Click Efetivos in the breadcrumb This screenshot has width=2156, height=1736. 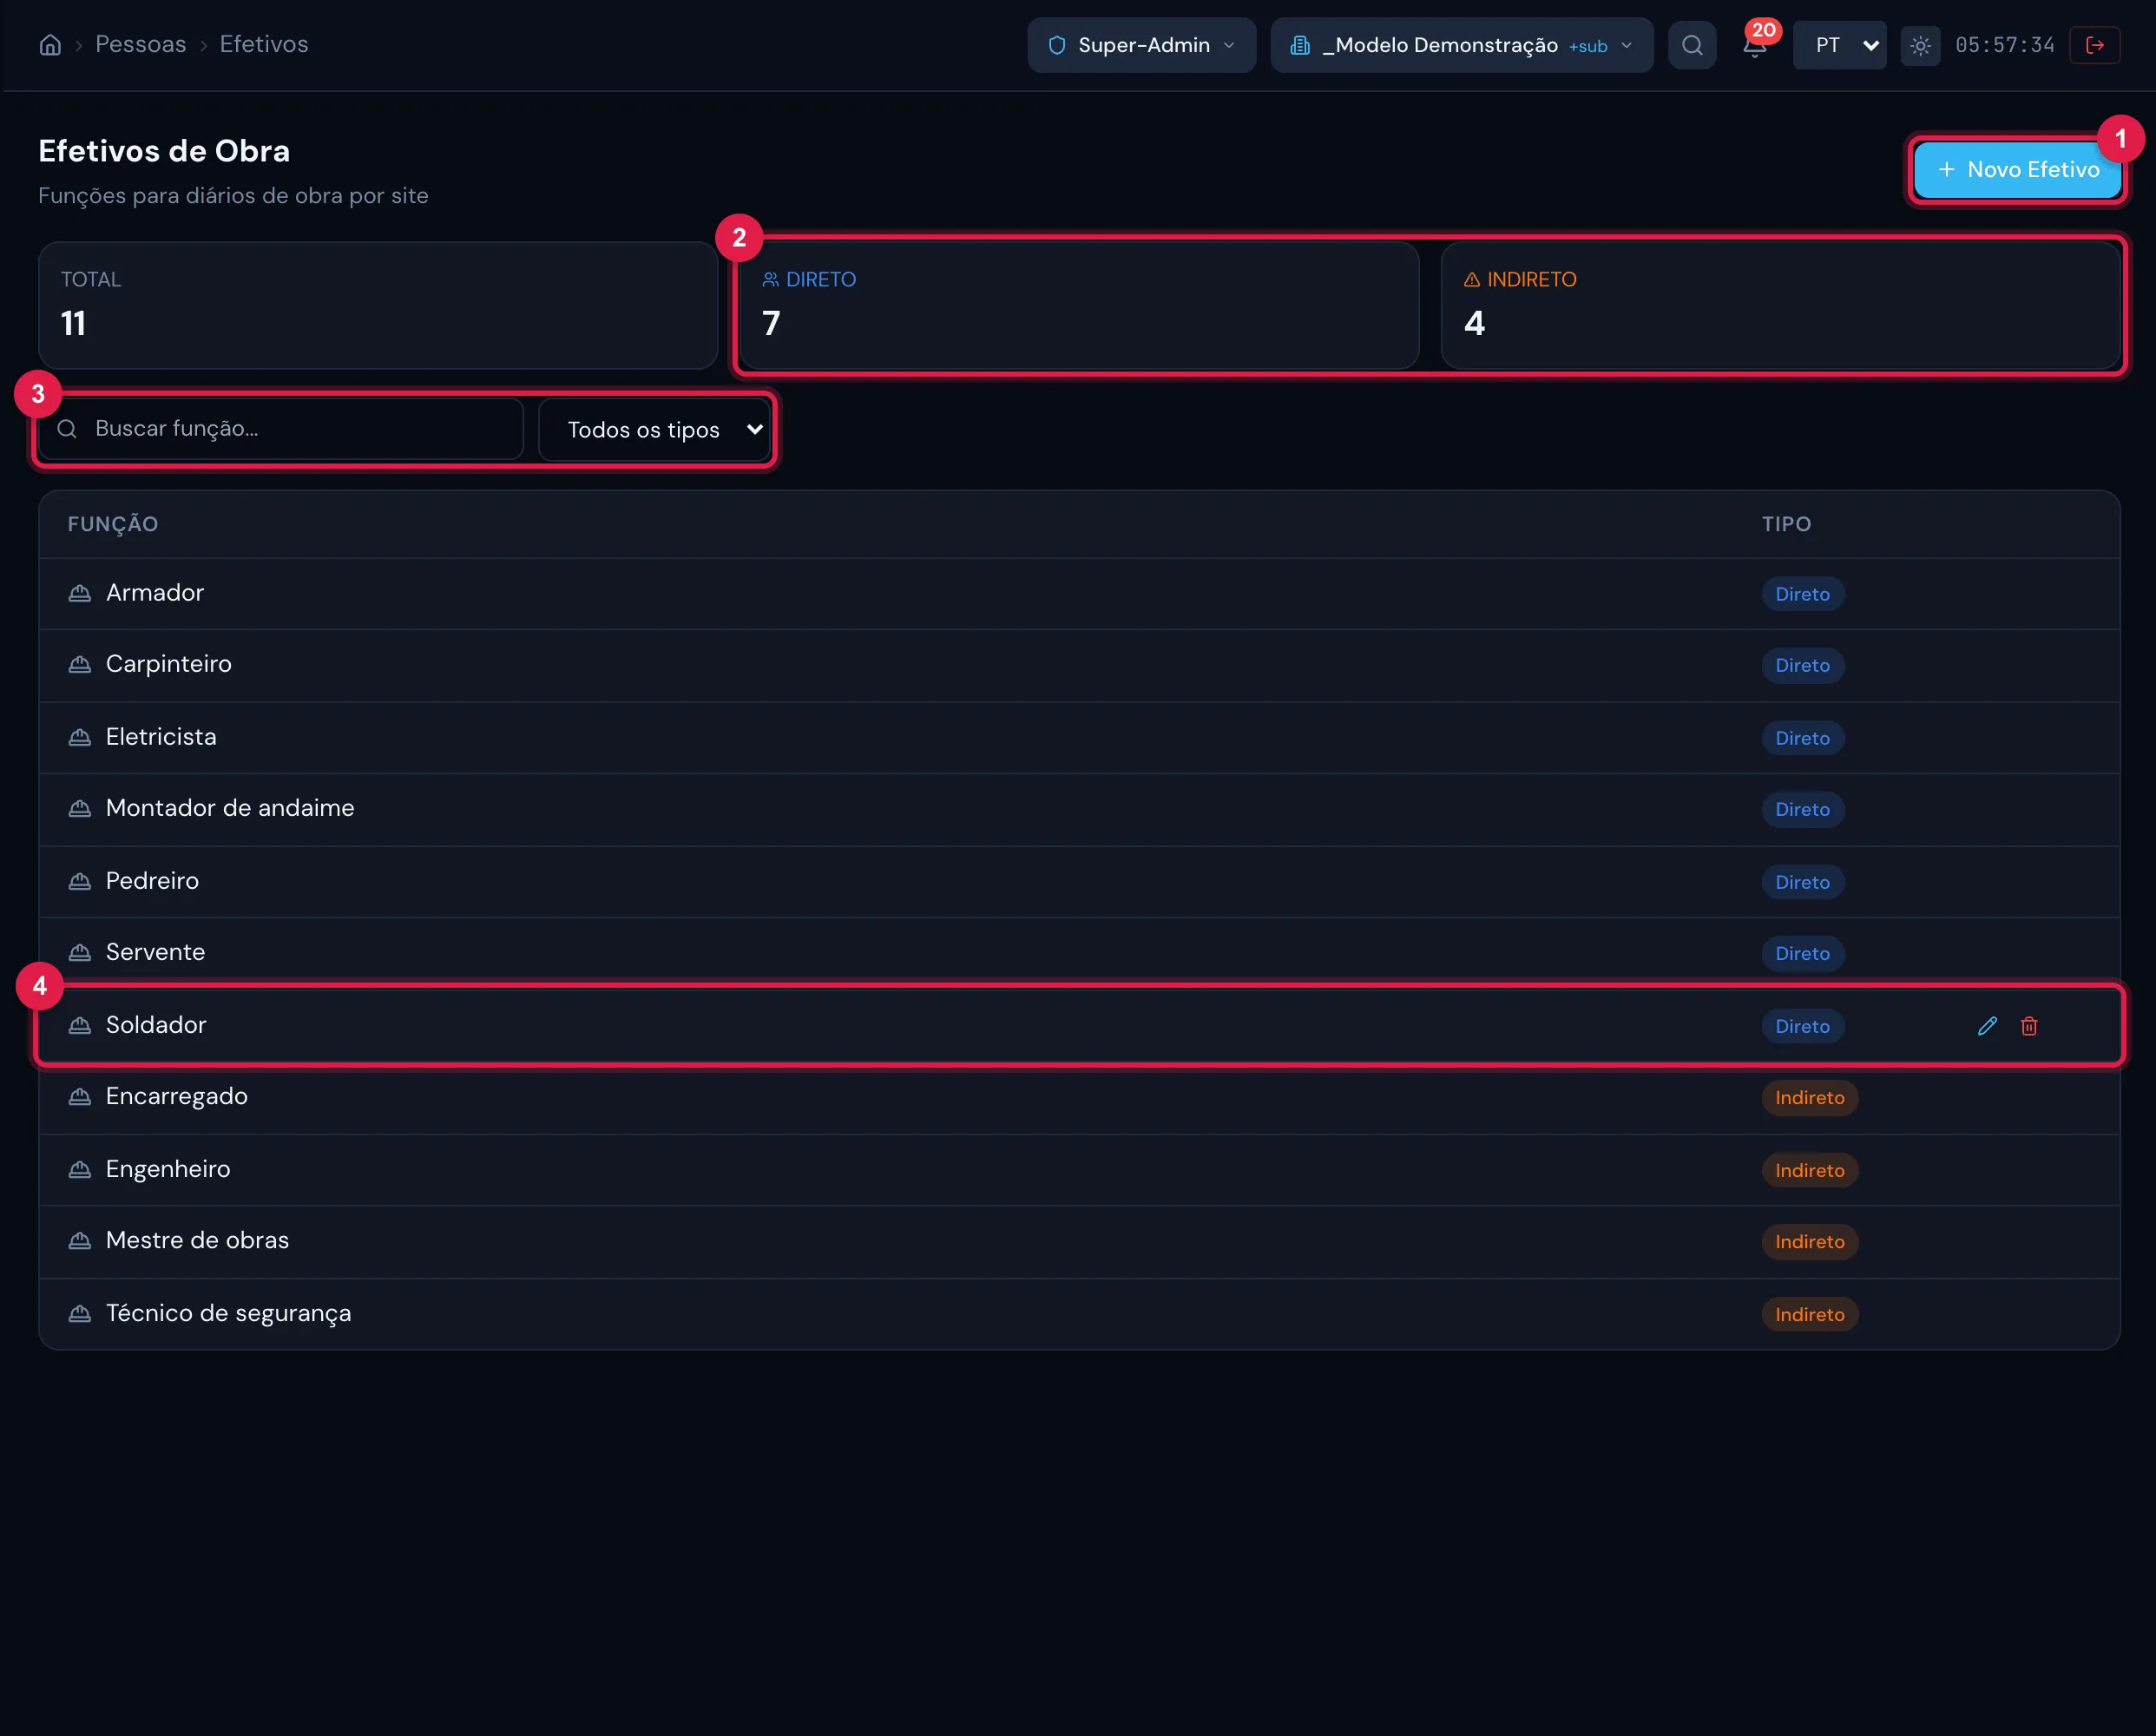(x=264, y=44)
